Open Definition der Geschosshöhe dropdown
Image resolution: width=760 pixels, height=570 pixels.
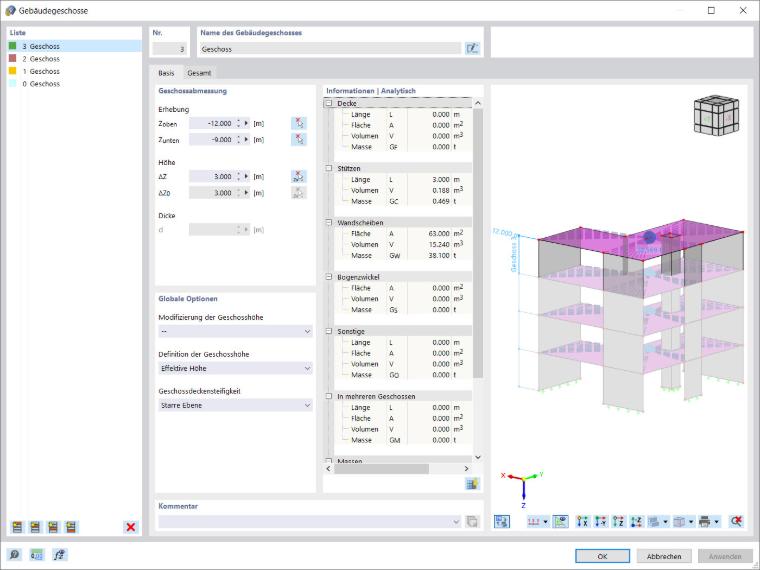(x=235, y=368)
